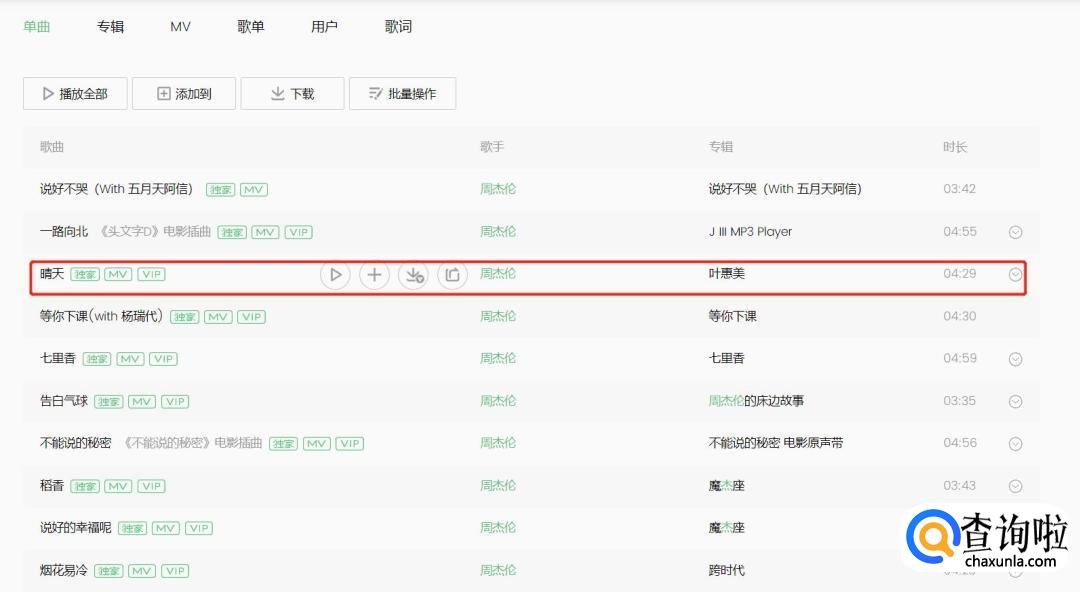1080x592 pixels.
Task: Open the 歌单 tab
Action: [251, 26]
